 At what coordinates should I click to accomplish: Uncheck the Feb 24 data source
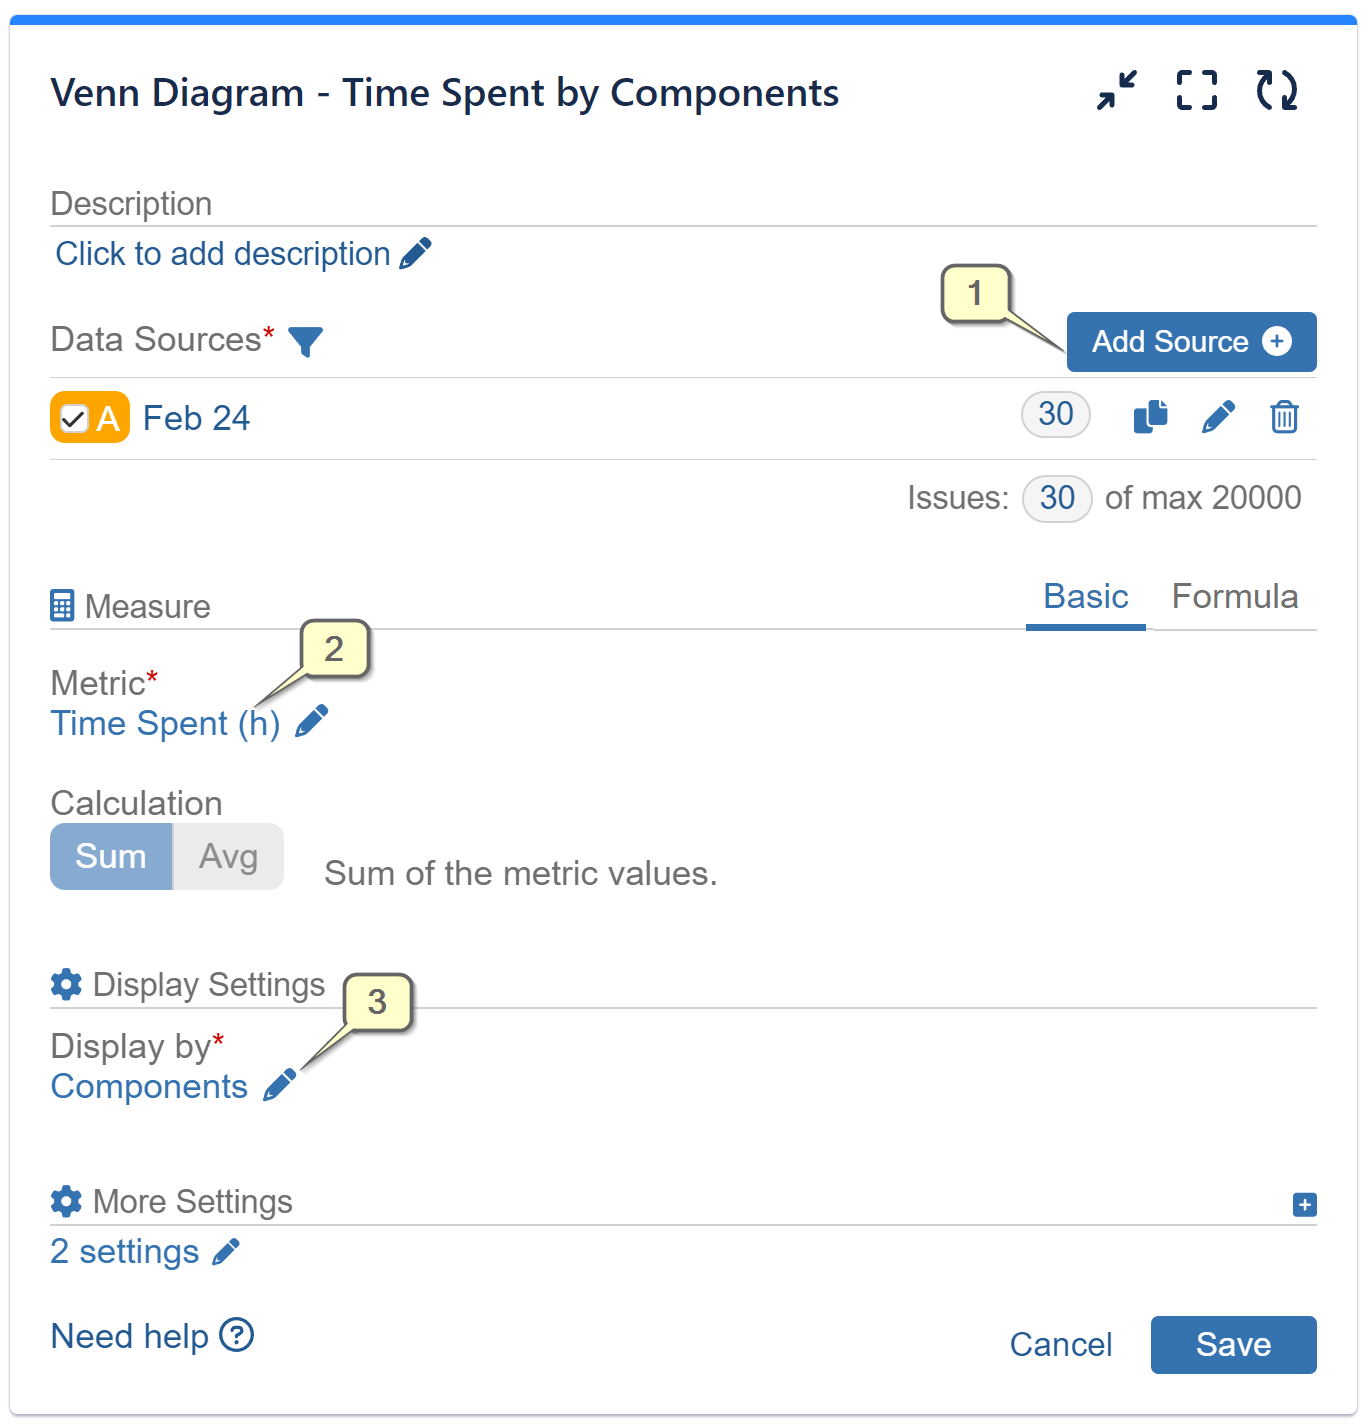[73, 417]
